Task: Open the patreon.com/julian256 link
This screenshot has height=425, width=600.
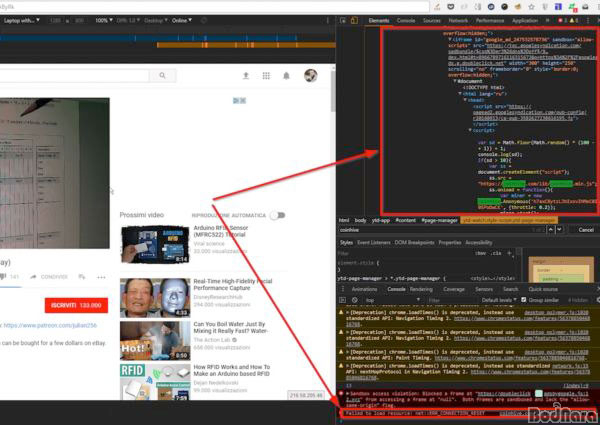Action: tap(50, 326)
